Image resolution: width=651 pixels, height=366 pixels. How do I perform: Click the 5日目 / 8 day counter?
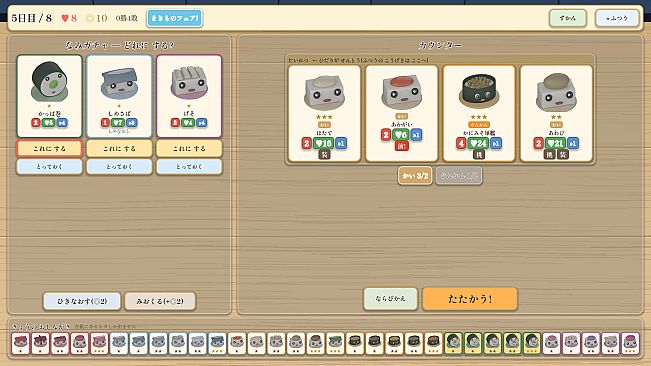(x=32, y=18)
